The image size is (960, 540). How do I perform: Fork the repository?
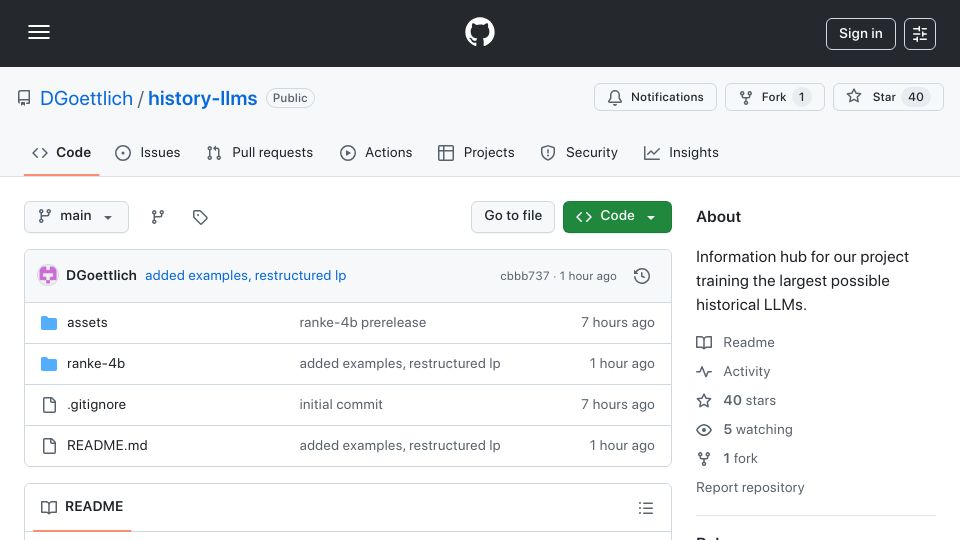774,97
